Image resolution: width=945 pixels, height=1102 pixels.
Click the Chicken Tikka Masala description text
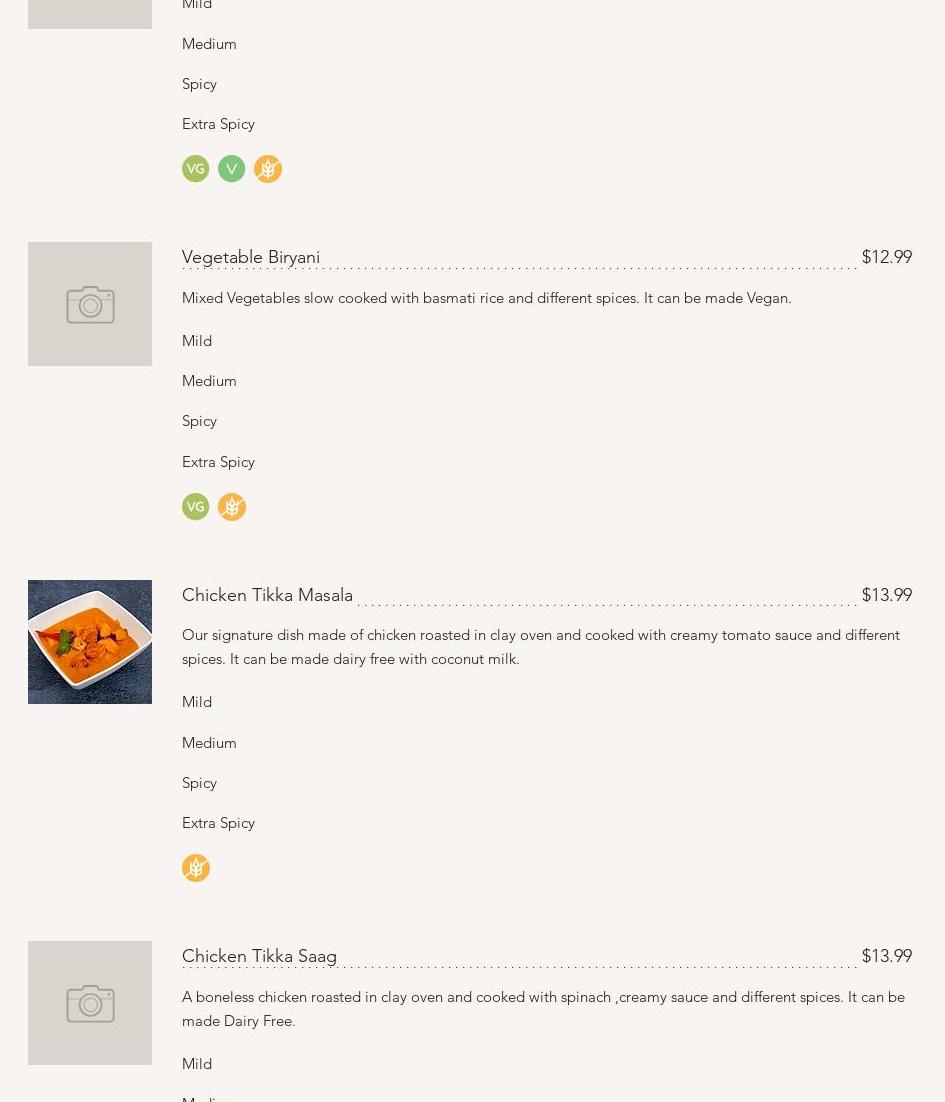click(540, 647)
